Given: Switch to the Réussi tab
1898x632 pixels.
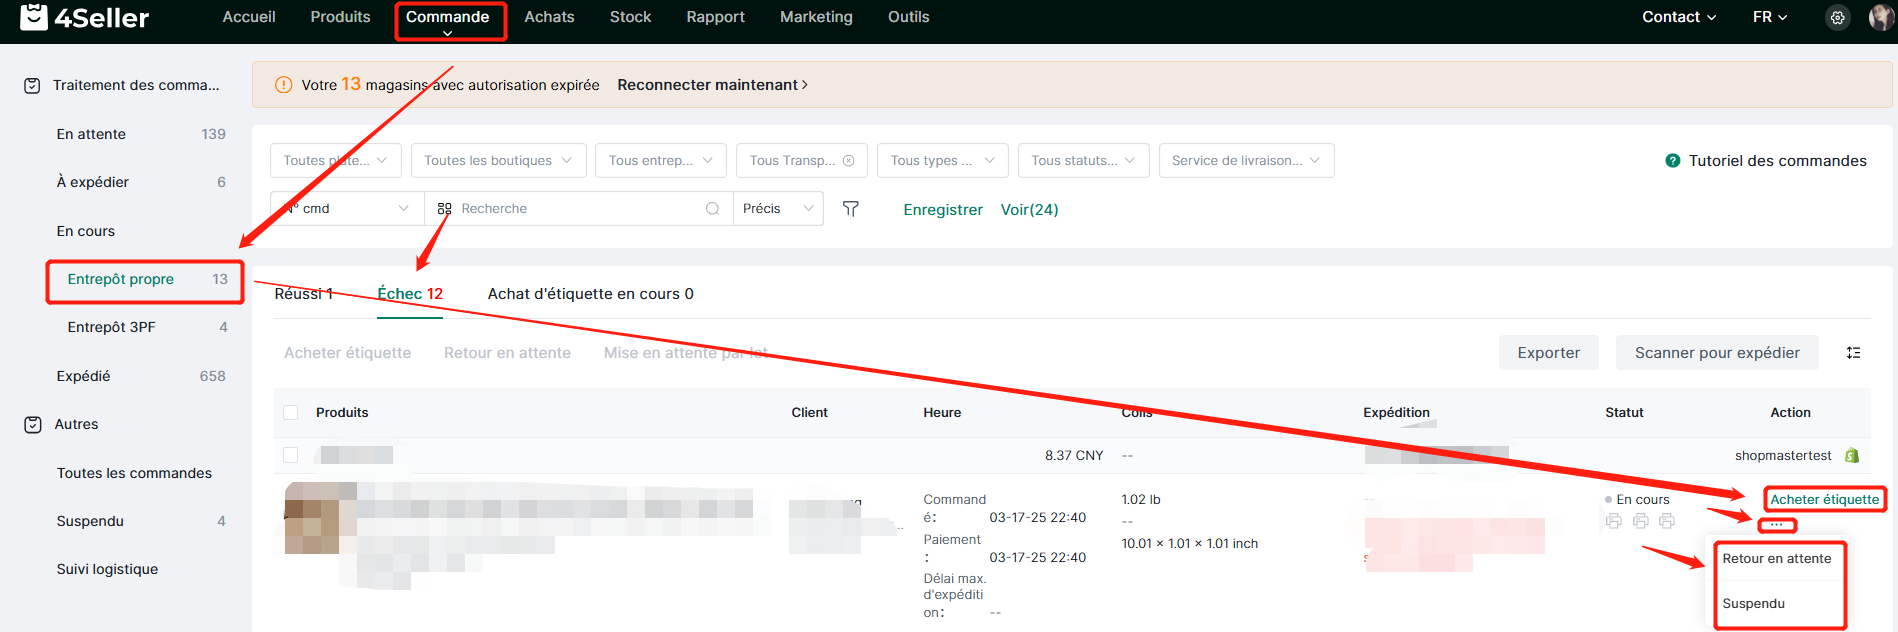Looking at the screenshot, I should (x=303, y=294).
